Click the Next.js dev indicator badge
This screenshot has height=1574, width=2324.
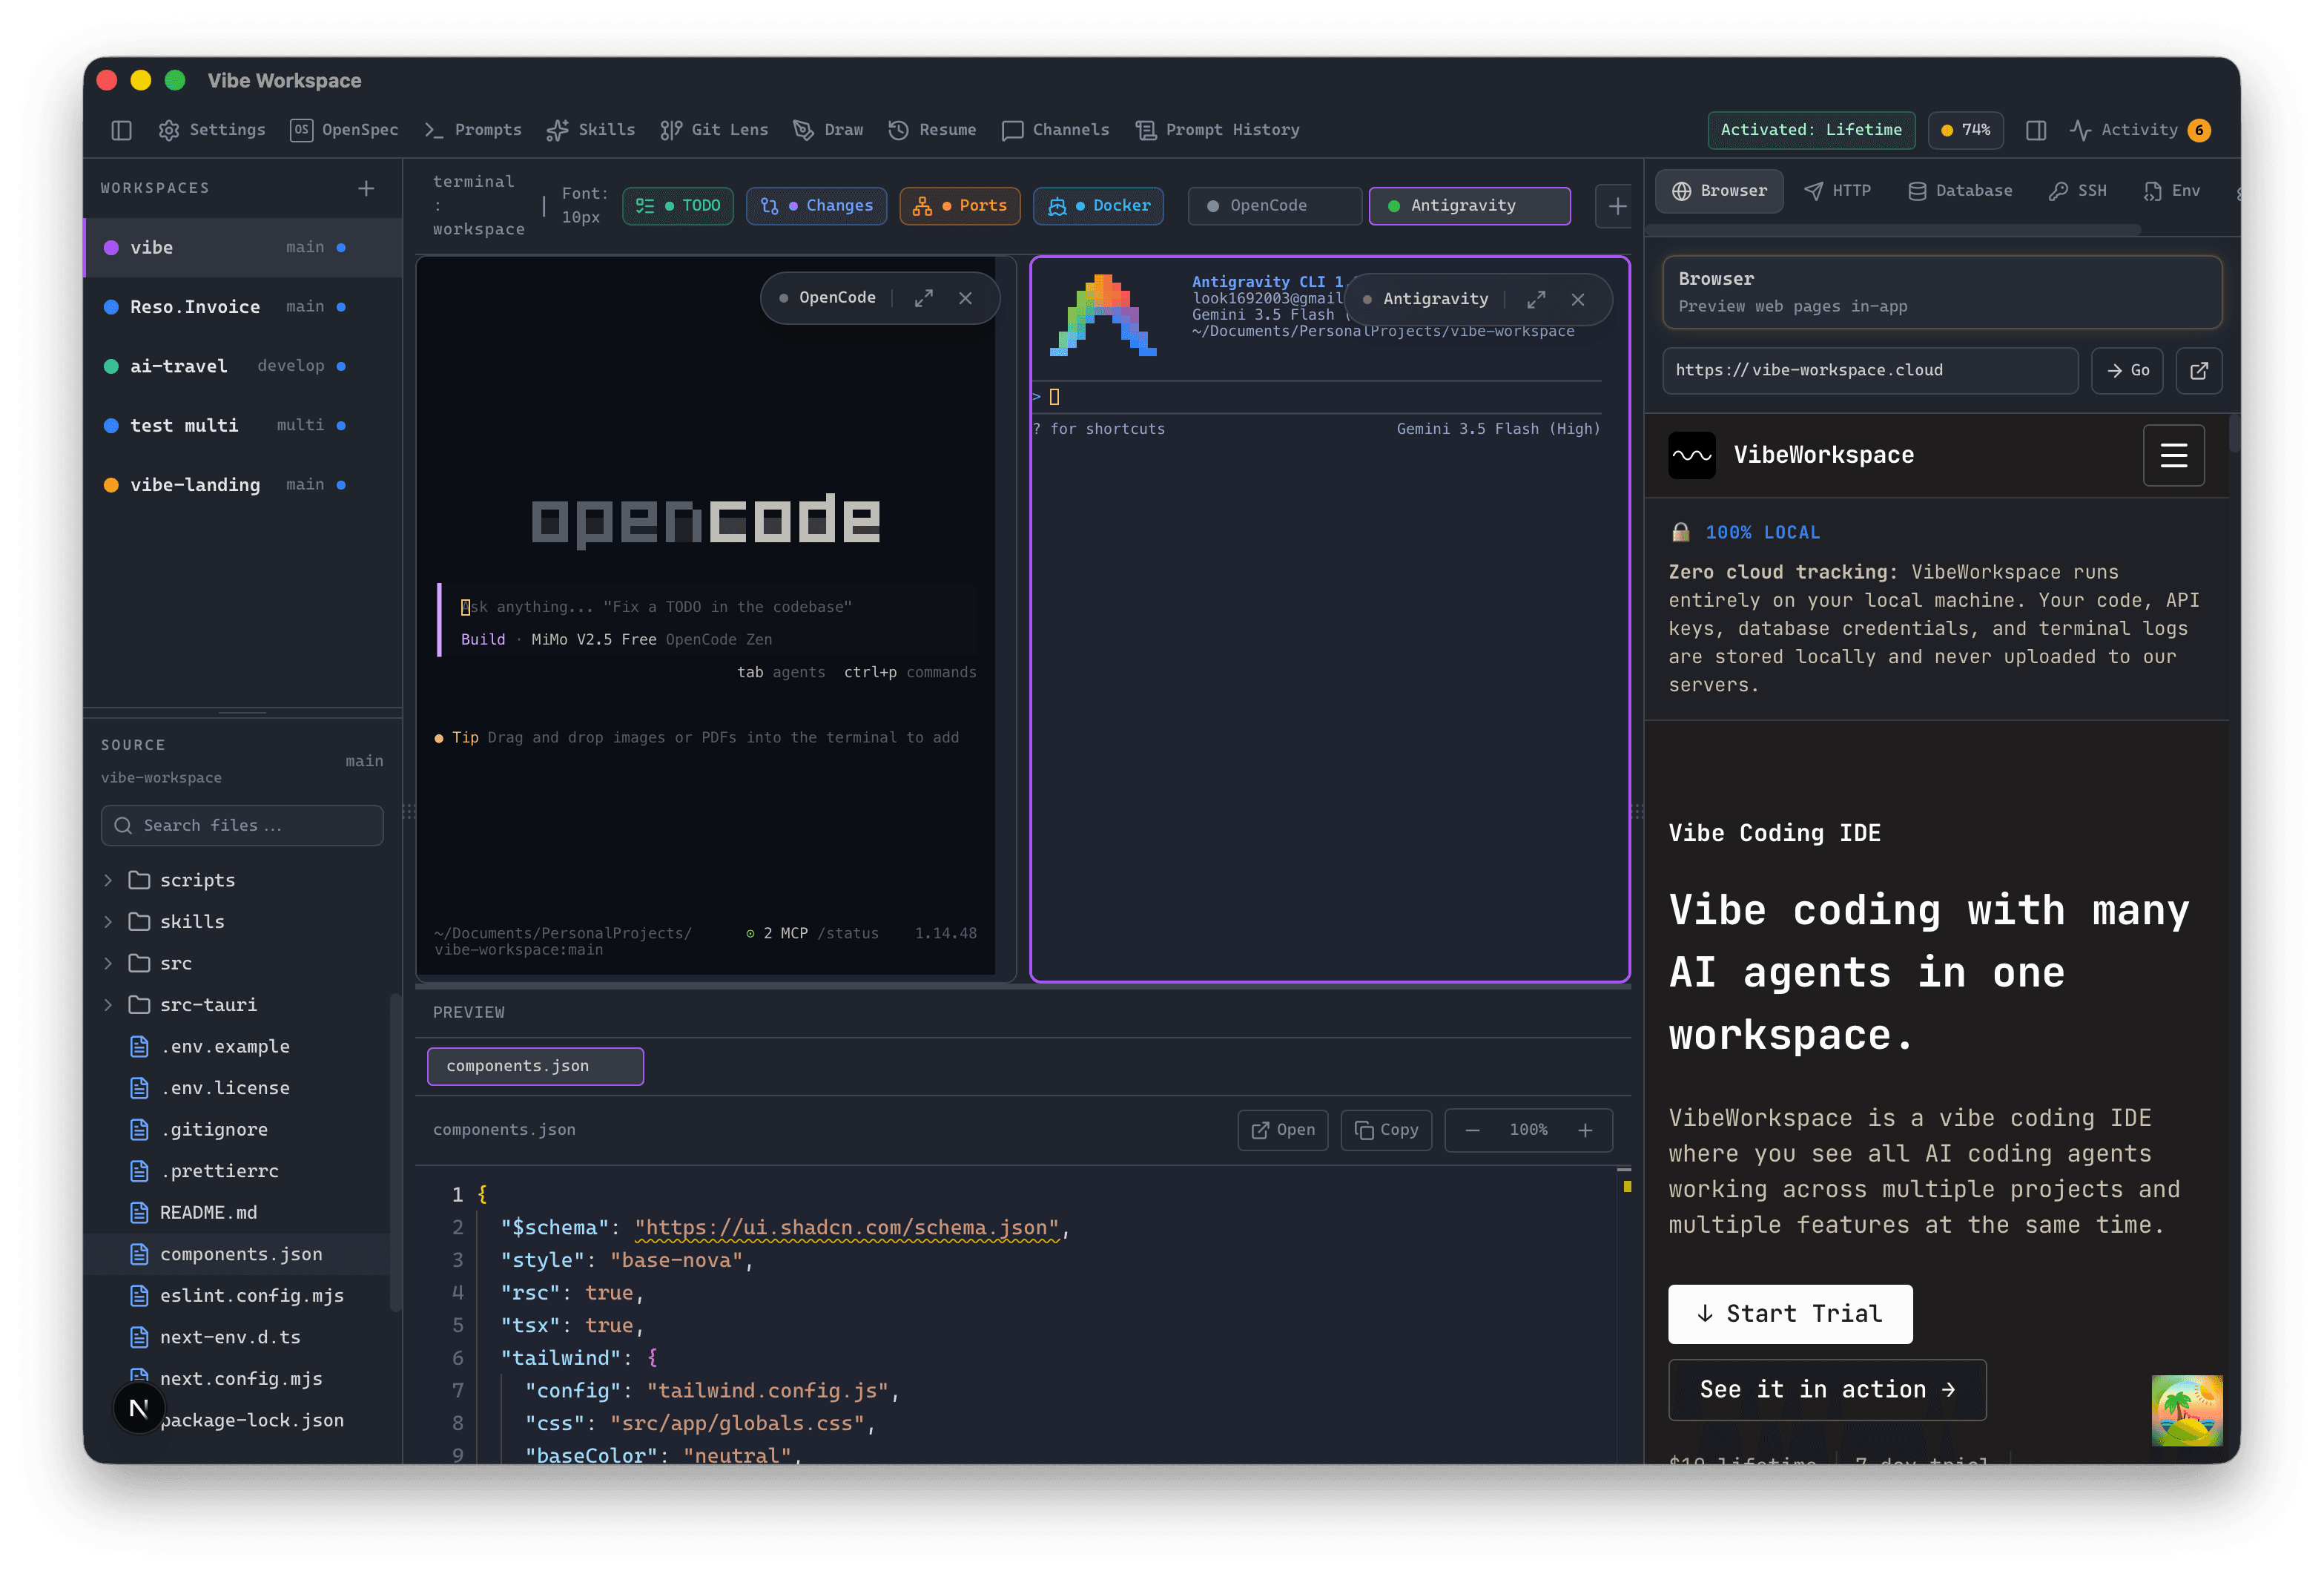[x=139, y=1408]
